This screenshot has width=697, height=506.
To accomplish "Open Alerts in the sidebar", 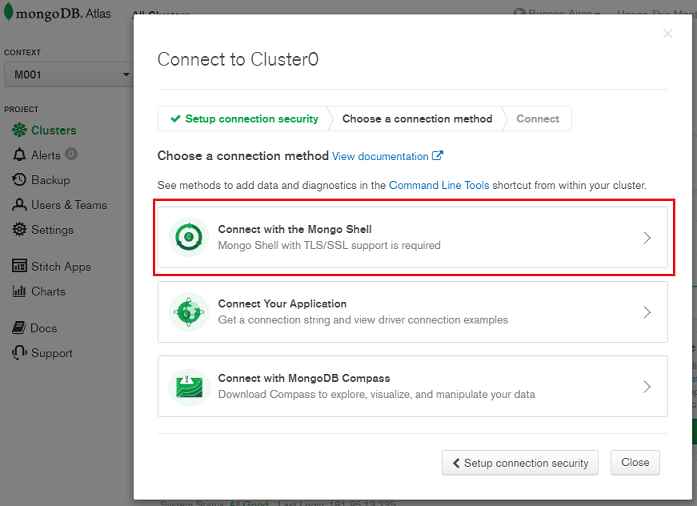I will click(46, 155).
